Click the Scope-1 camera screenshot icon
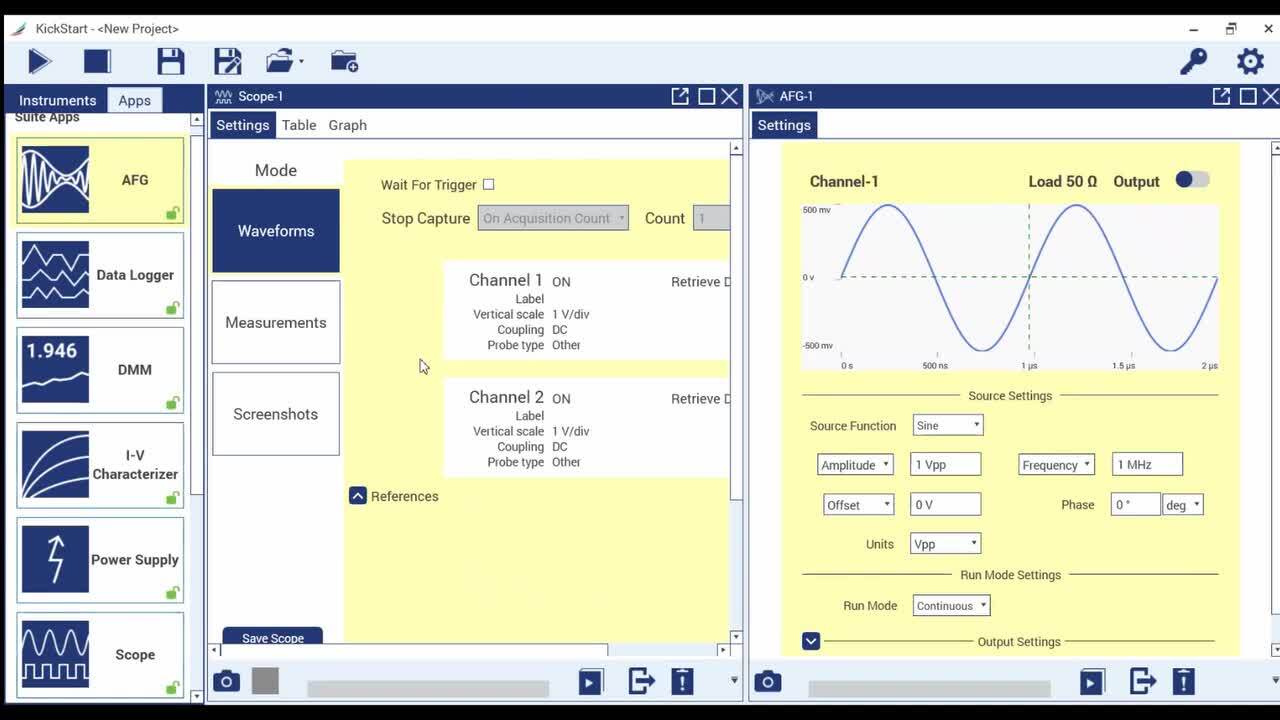Viewport: 1280px width, 720px height. [227, 682]
